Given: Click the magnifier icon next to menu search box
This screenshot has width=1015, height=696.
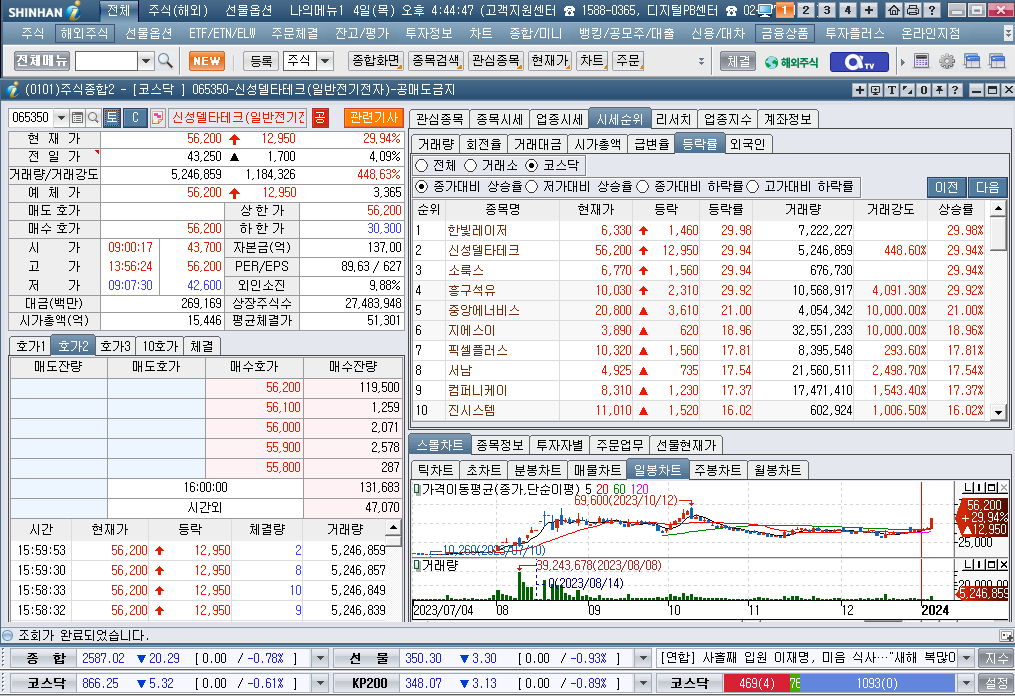Looking at the screenshot, I should point(165,61).
